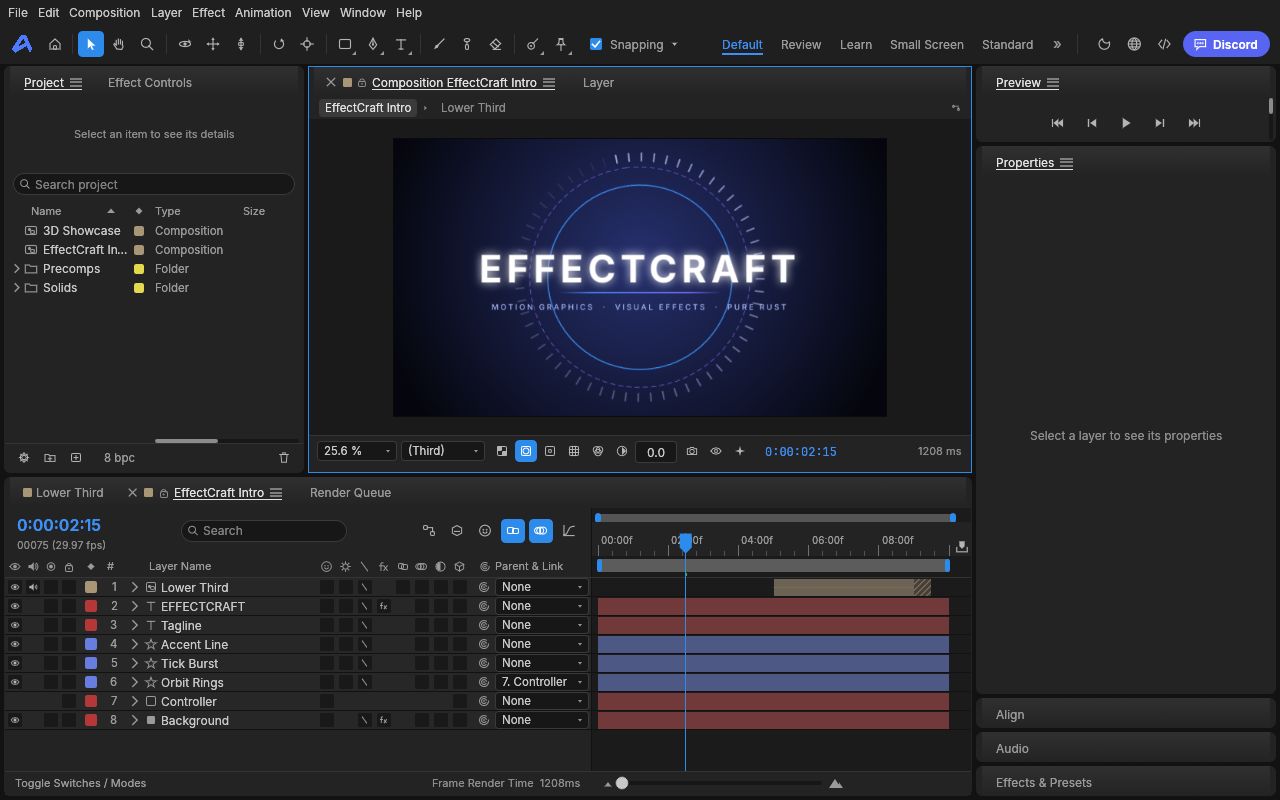Screen dimensions: 1280x800
Task: Go to Home screen icon
Action: tap(55, 44)
